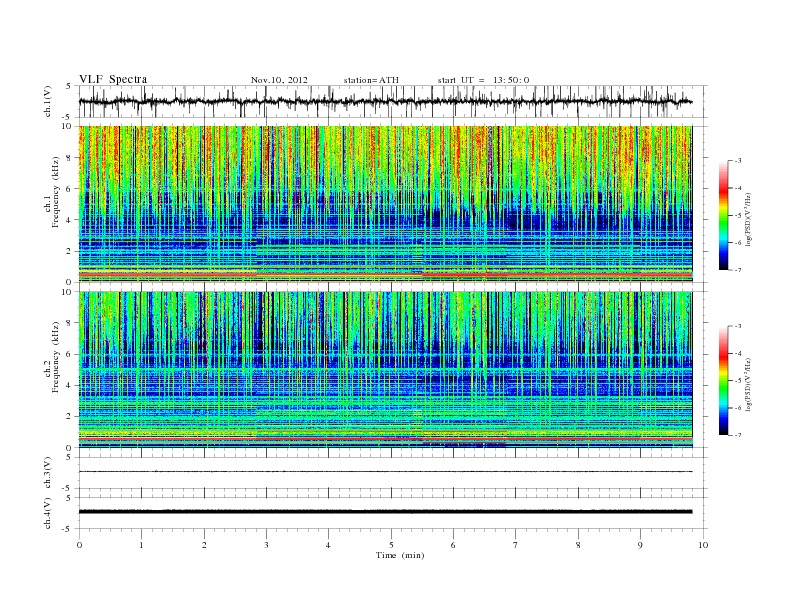This screenshot has width=792, height=612.
Task: Click the -6 tick on ch.2 colorbar
Action: 737,408
